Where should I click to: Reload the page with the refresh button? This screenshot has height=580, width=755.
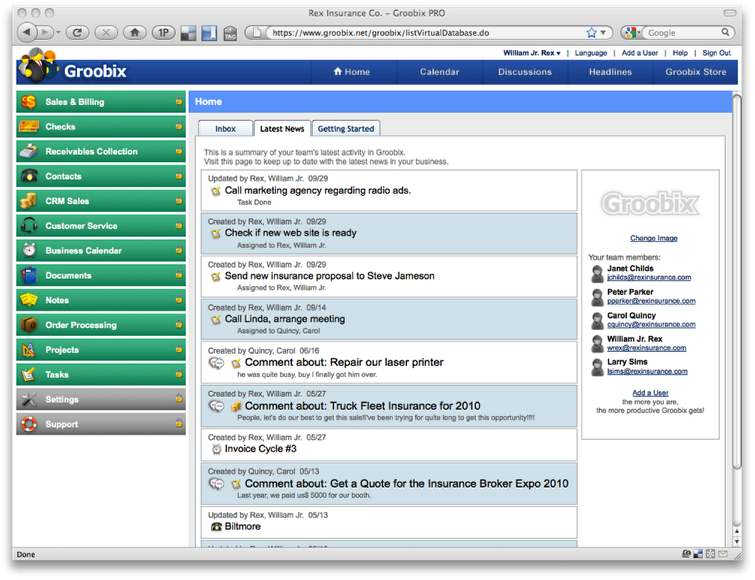[77, 32]
